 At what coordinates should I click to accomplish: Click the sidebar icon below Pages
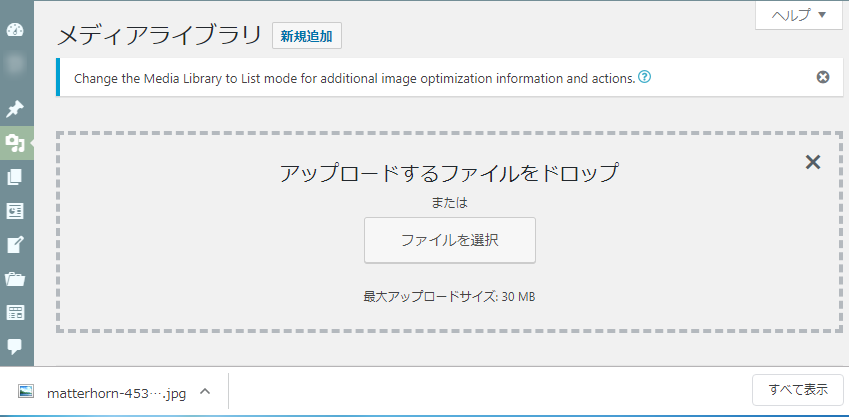(x=15, y=211)
